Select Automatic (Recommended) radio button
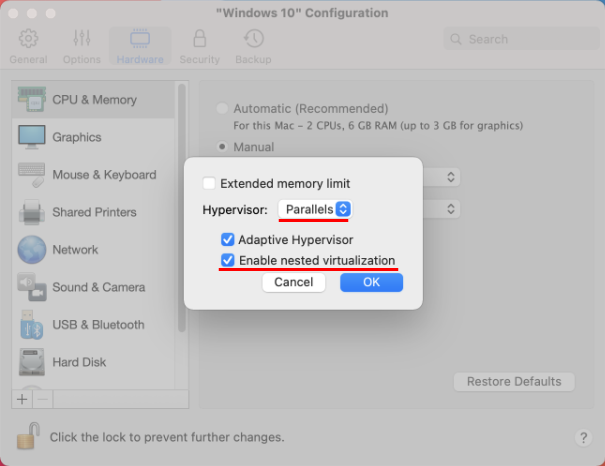The image size is (605, 466). pos(222,108)
